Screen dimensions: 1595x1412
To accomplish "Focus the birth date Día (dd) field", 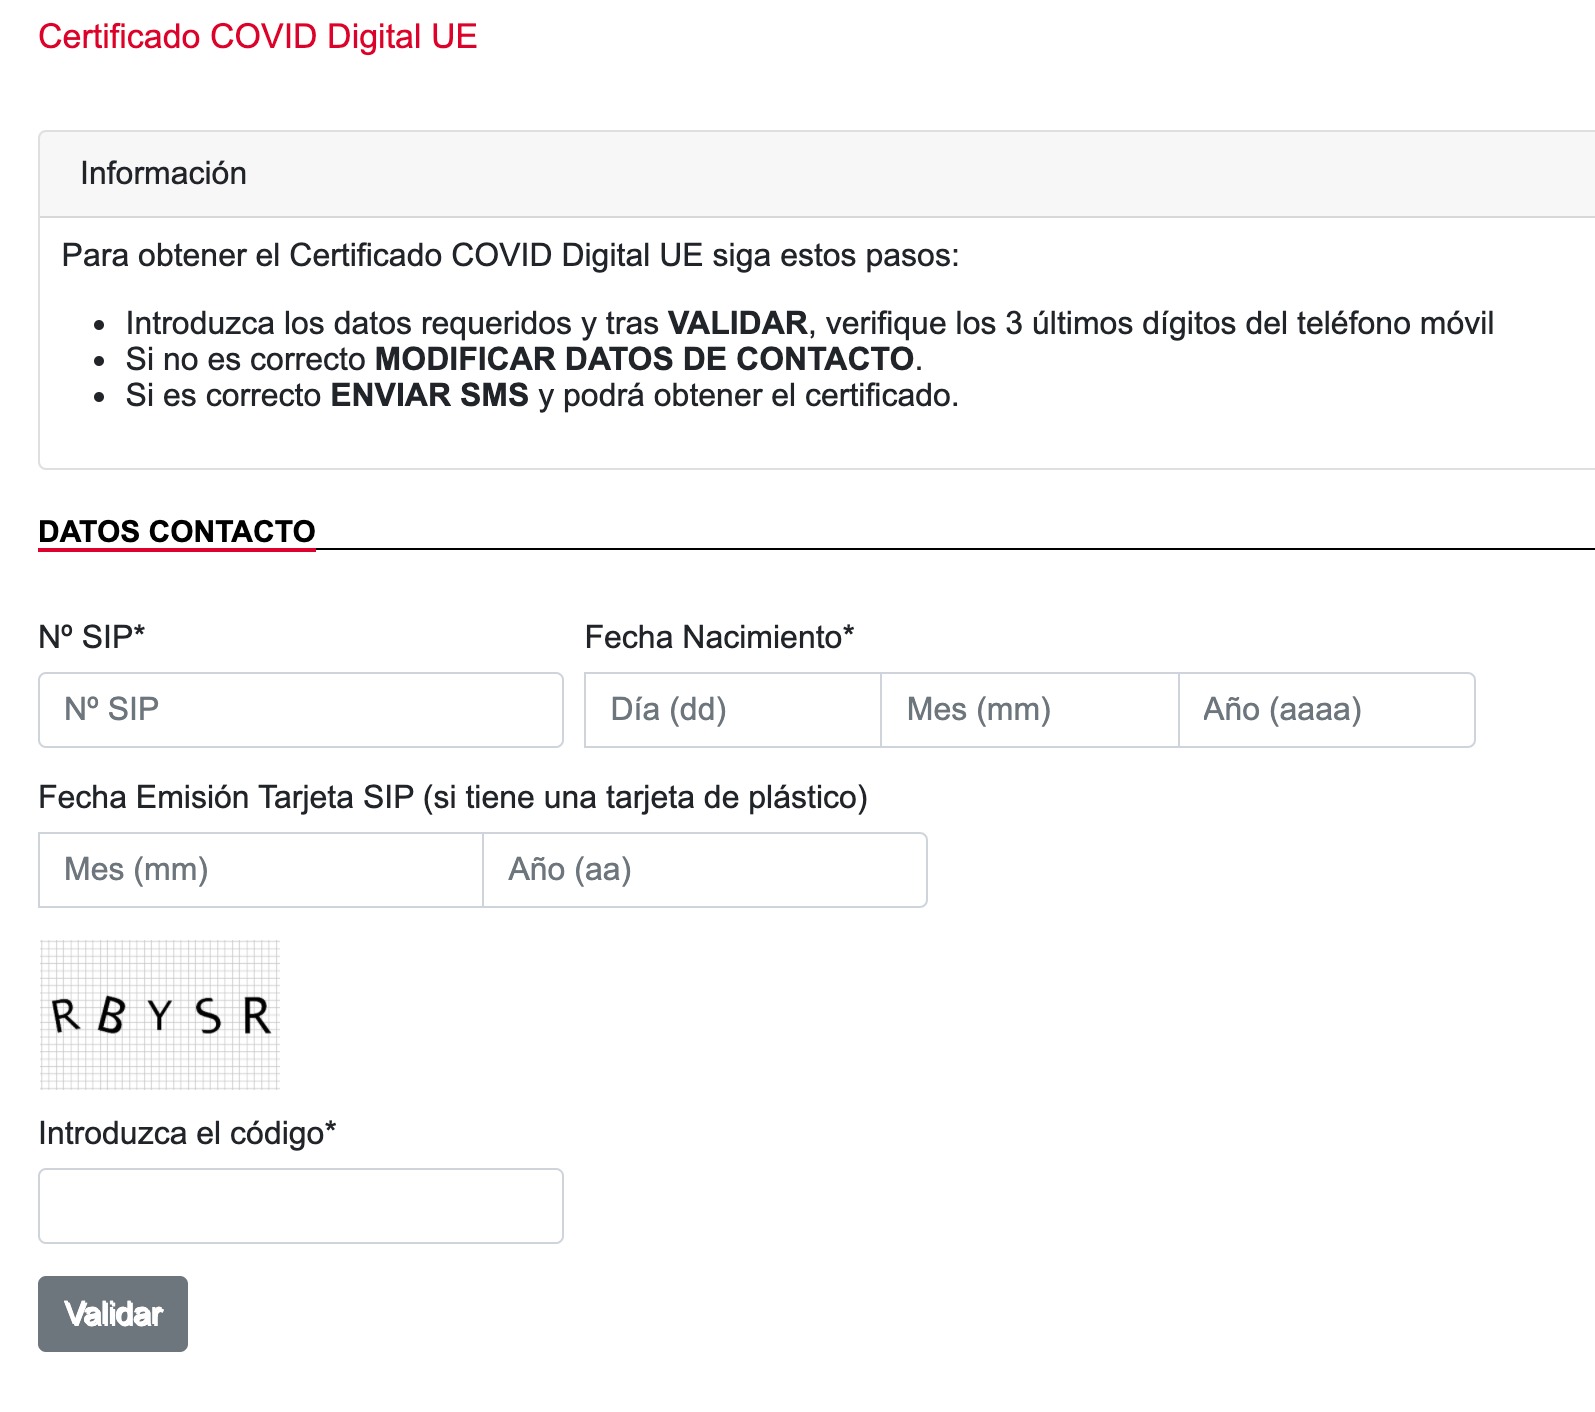I will [732, 710].
